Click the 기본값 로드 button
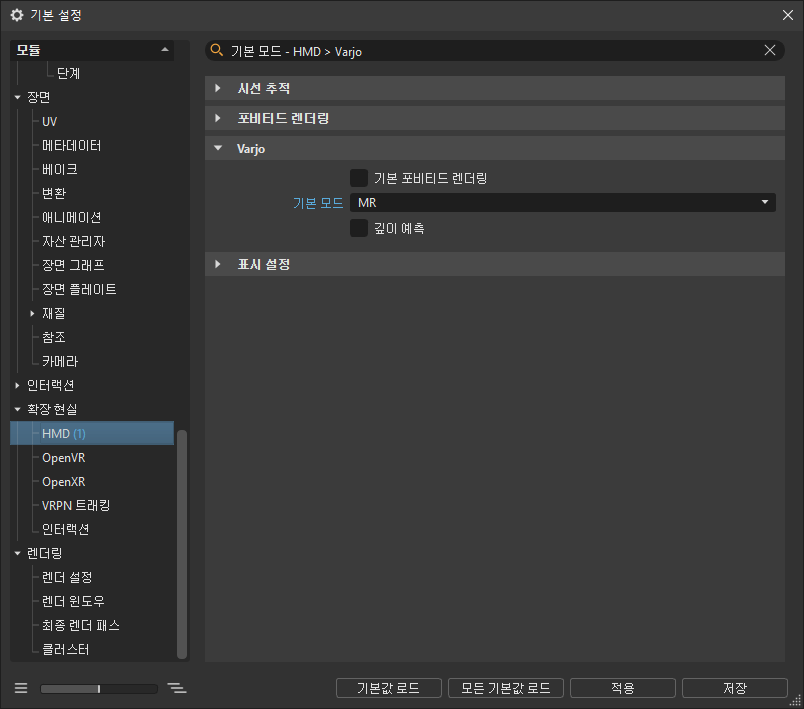804x709 pixels. coord(389,688)
